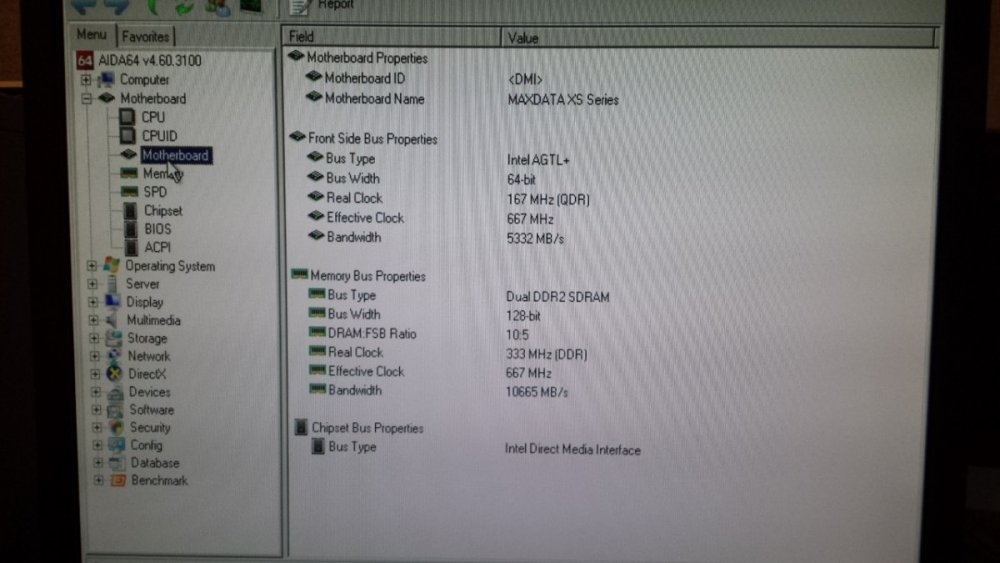Select the BIOS chip icon
This screenshot has height=563, width=1000.
tap(128, 229)
